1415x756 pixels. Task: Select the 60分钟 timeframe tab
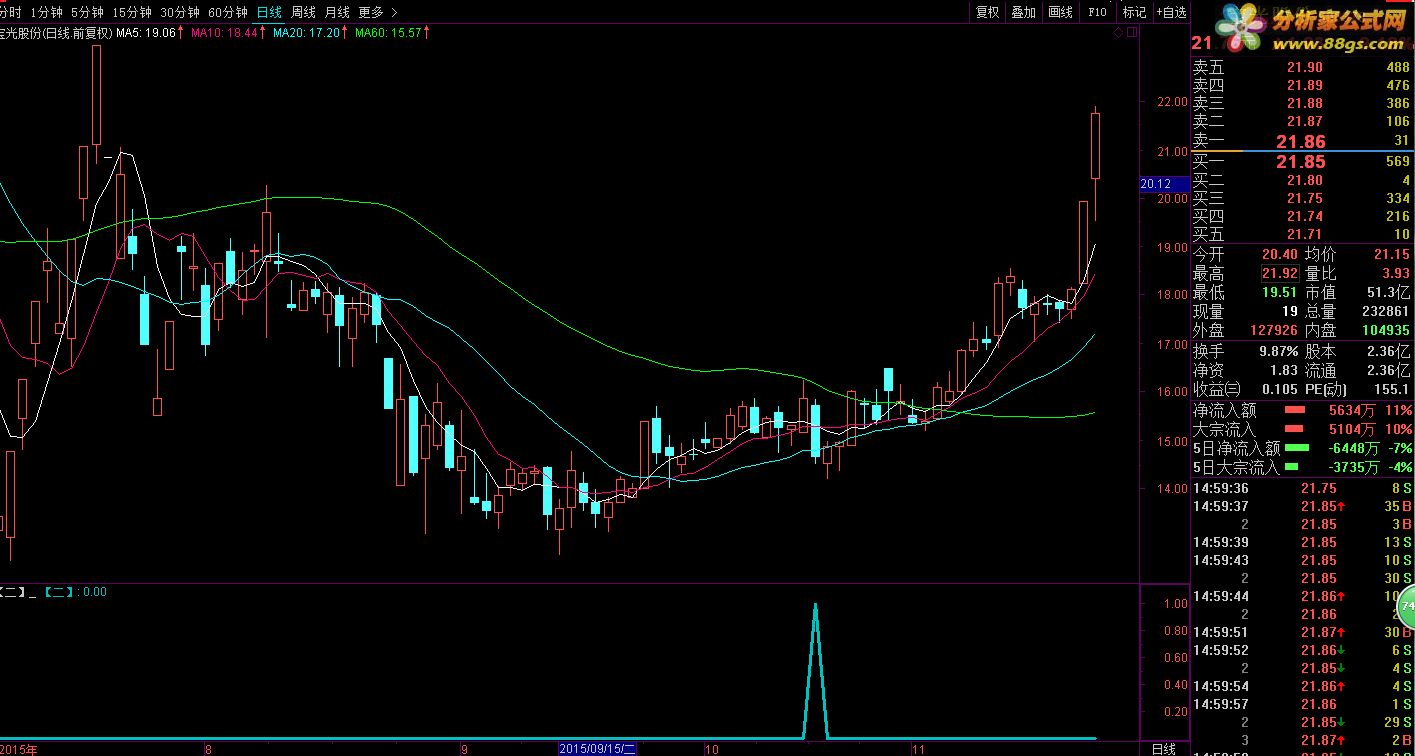(227, 12)
